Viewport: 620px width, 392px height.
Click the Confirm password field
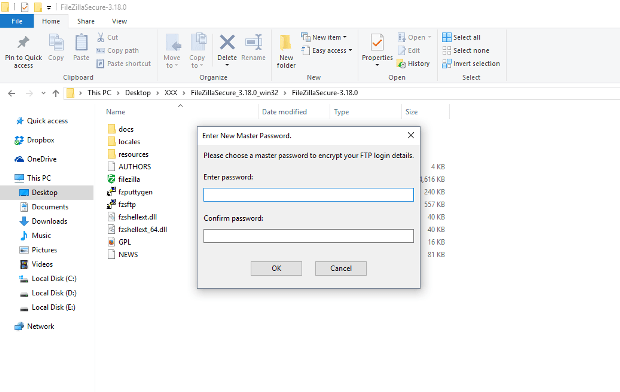(308, 236)
